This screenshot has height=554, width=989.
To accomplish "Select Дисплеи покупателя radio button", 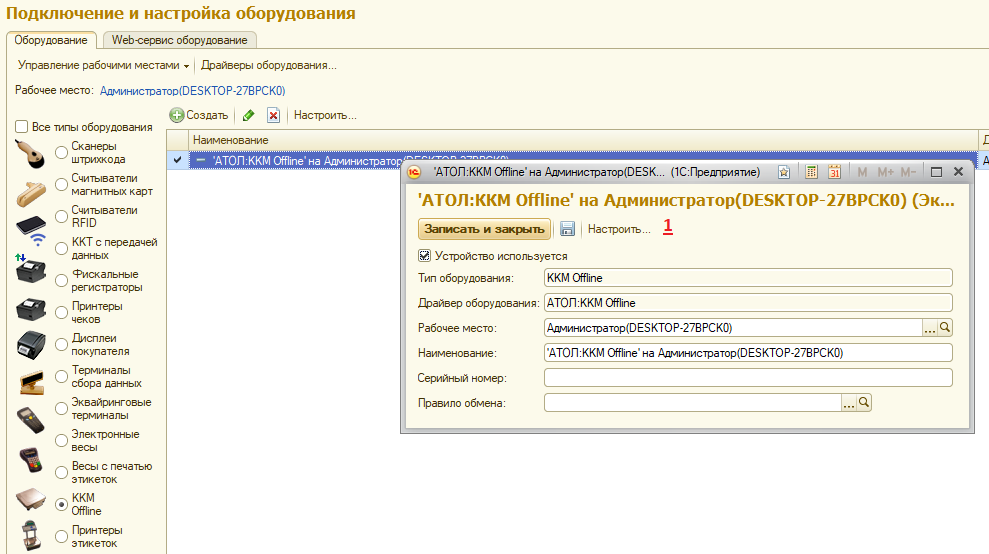I will [x=61, y=345].
